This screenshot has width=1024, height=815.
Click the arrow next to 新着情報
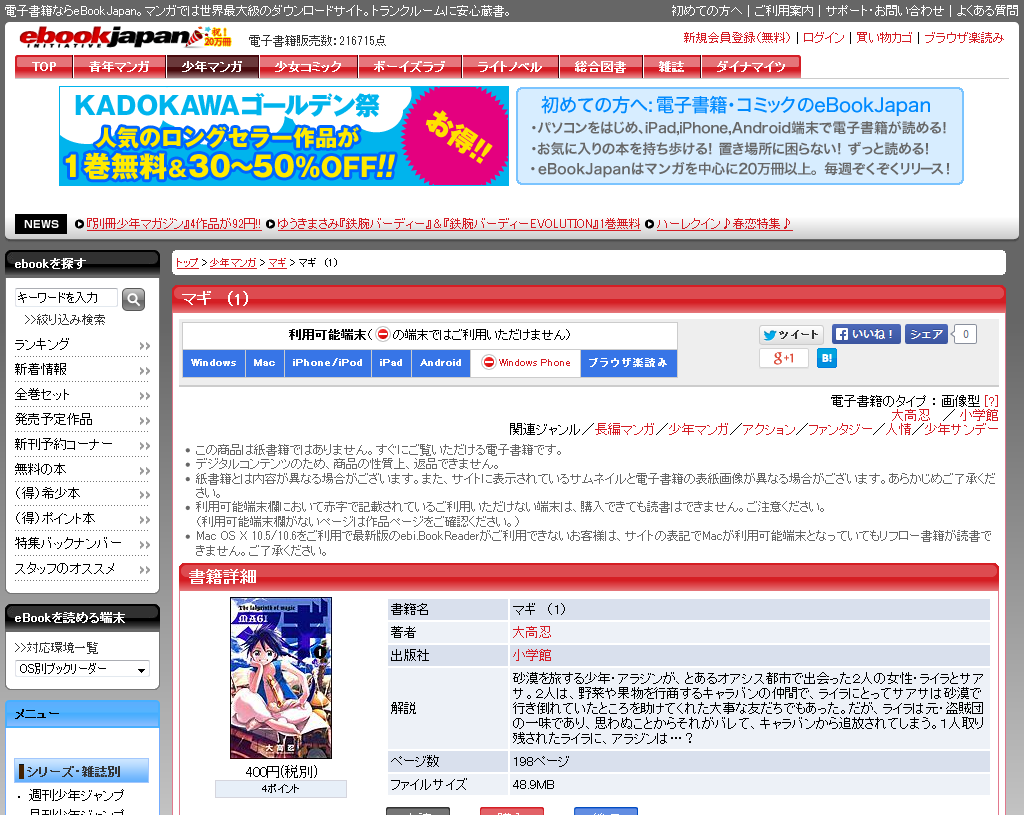point(144,371)
